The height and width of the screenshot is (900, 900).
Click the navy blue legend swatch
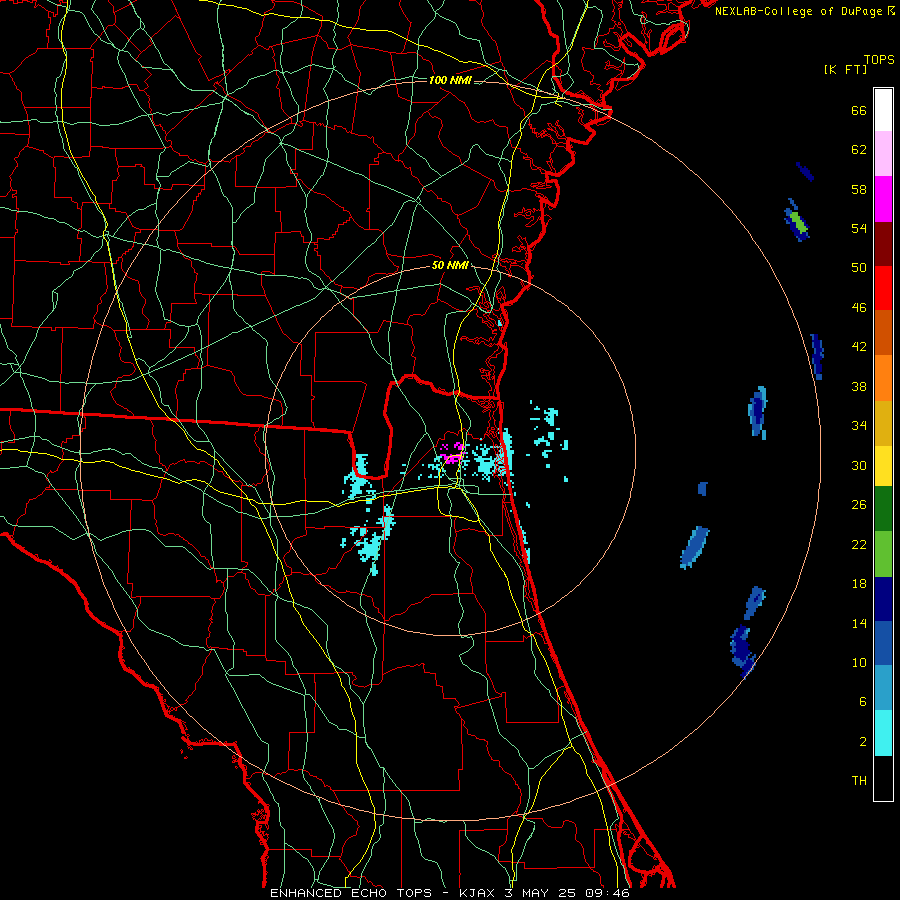click(x=883, y=599)
